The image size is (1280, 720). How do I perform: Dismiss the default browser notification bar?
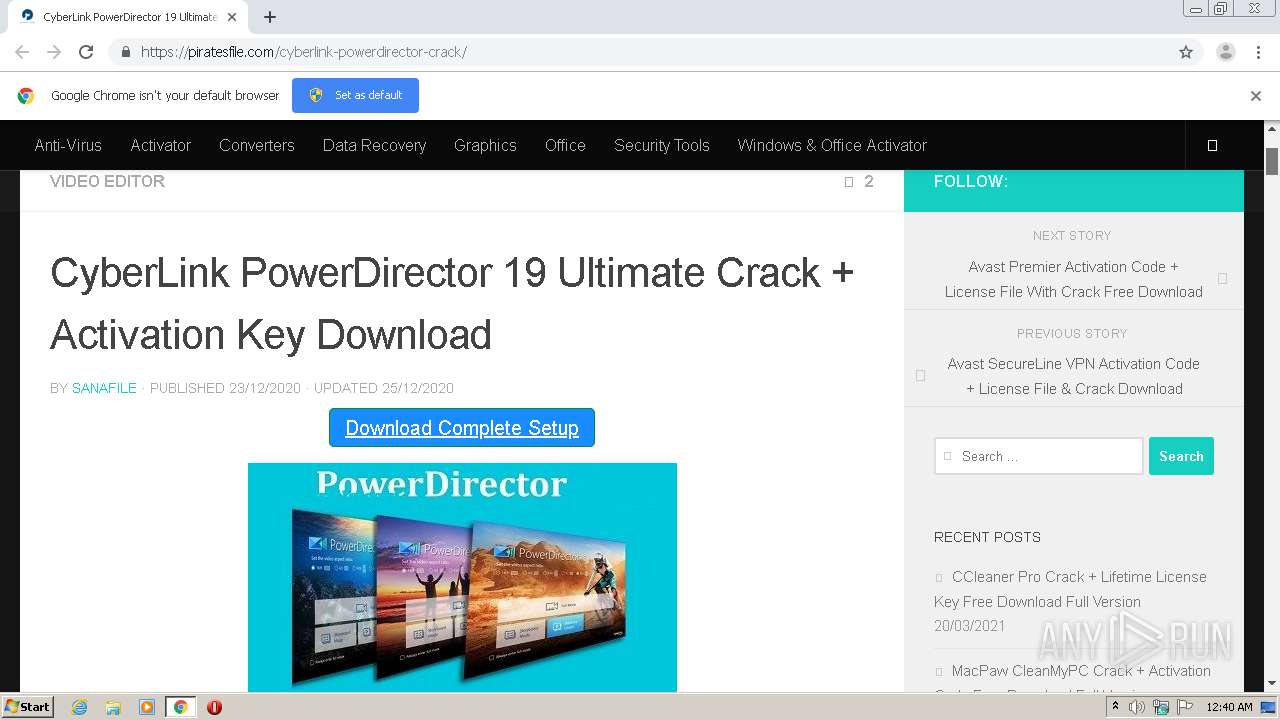1255,96
